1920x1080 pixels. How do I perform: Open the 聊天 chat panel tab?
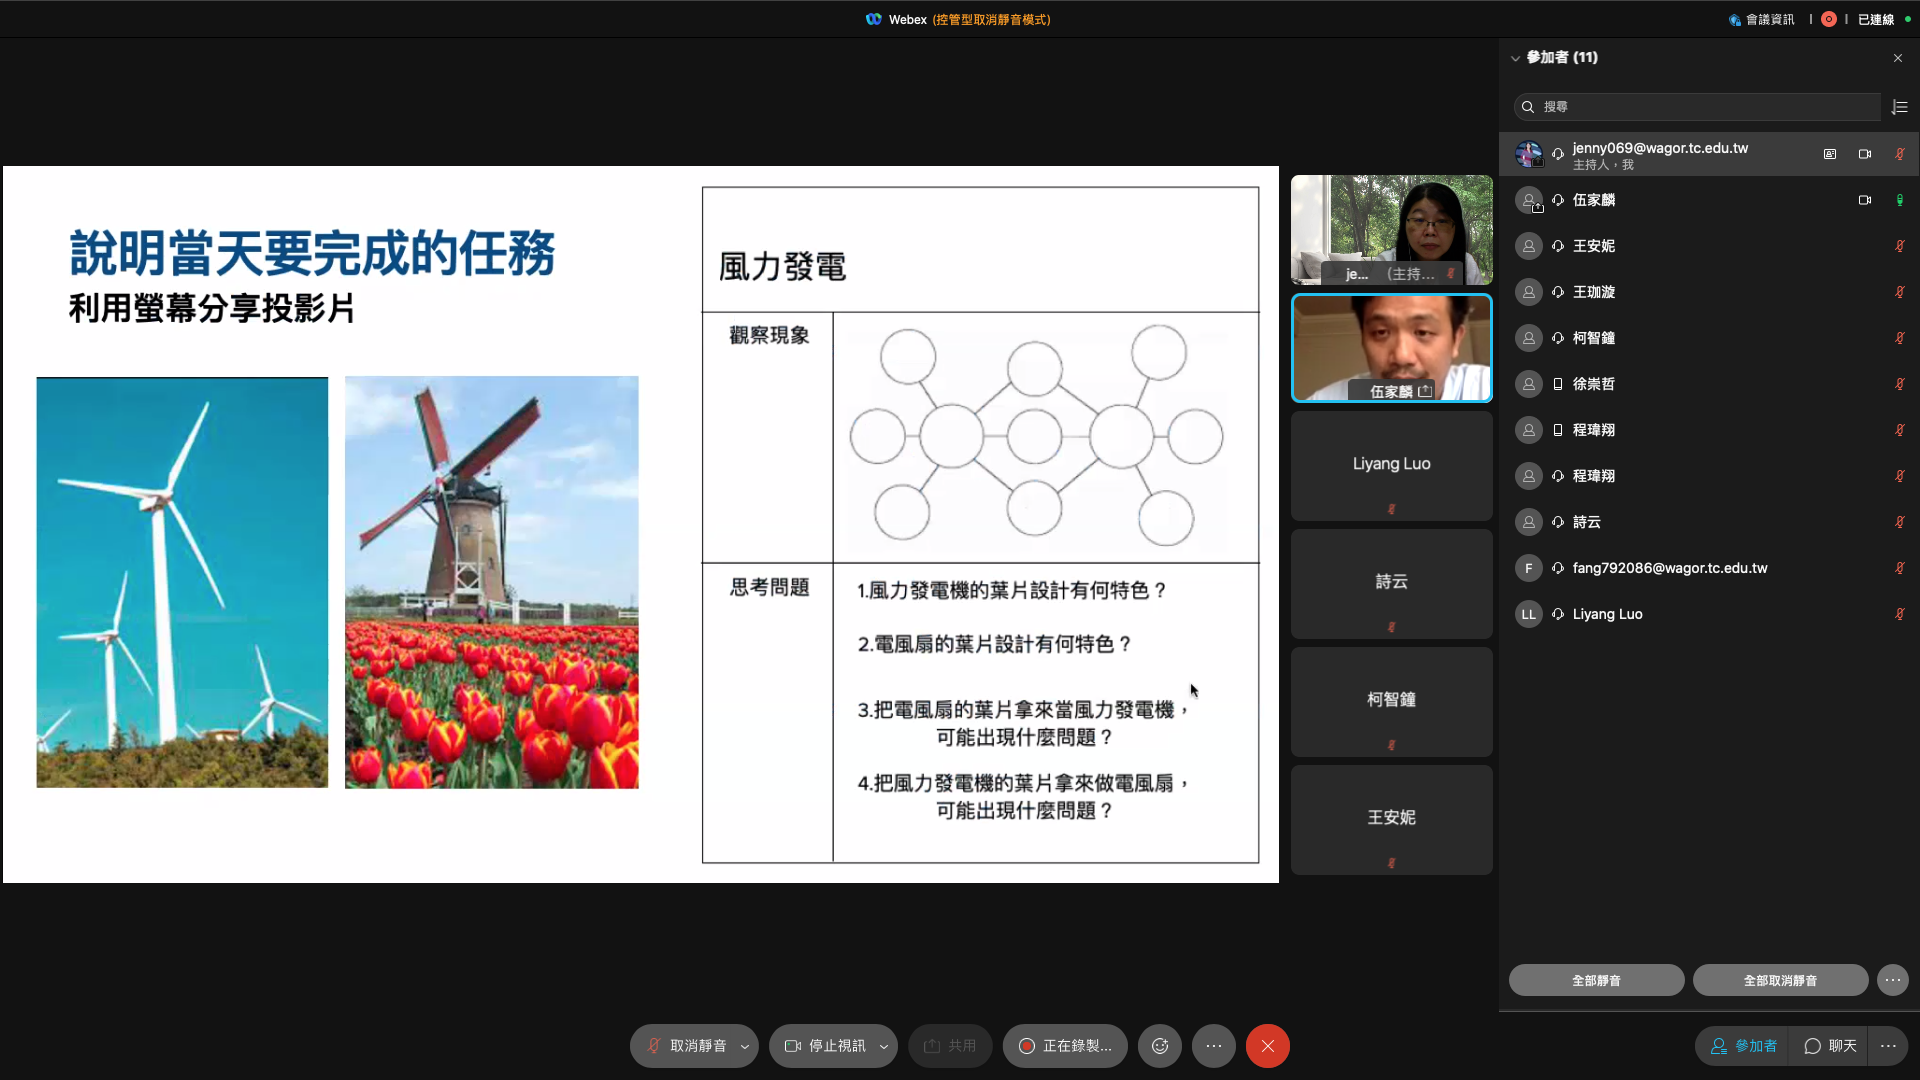pos(1830,1046)
